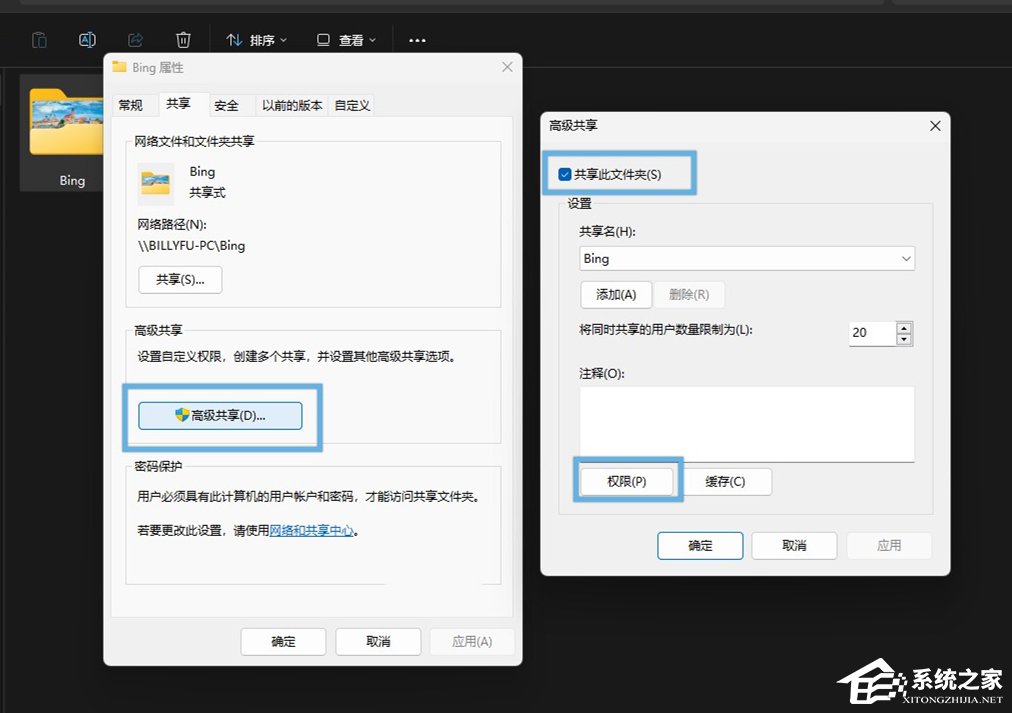1012x713 pixels.
Task: Click the See more (...) toolbar icon
Action: click(417, 40)
